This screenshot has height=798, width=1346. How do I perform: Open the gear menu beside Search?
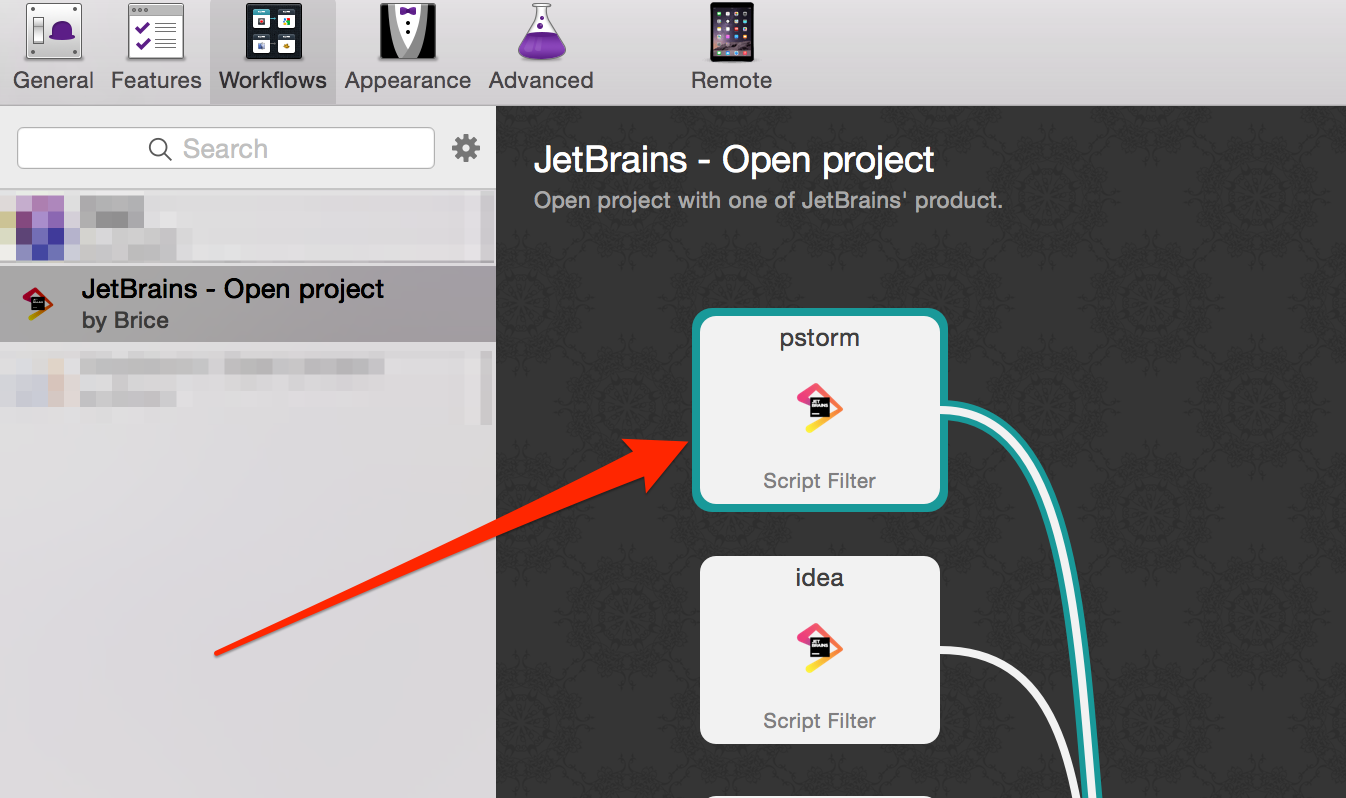[x=466, y=149]
